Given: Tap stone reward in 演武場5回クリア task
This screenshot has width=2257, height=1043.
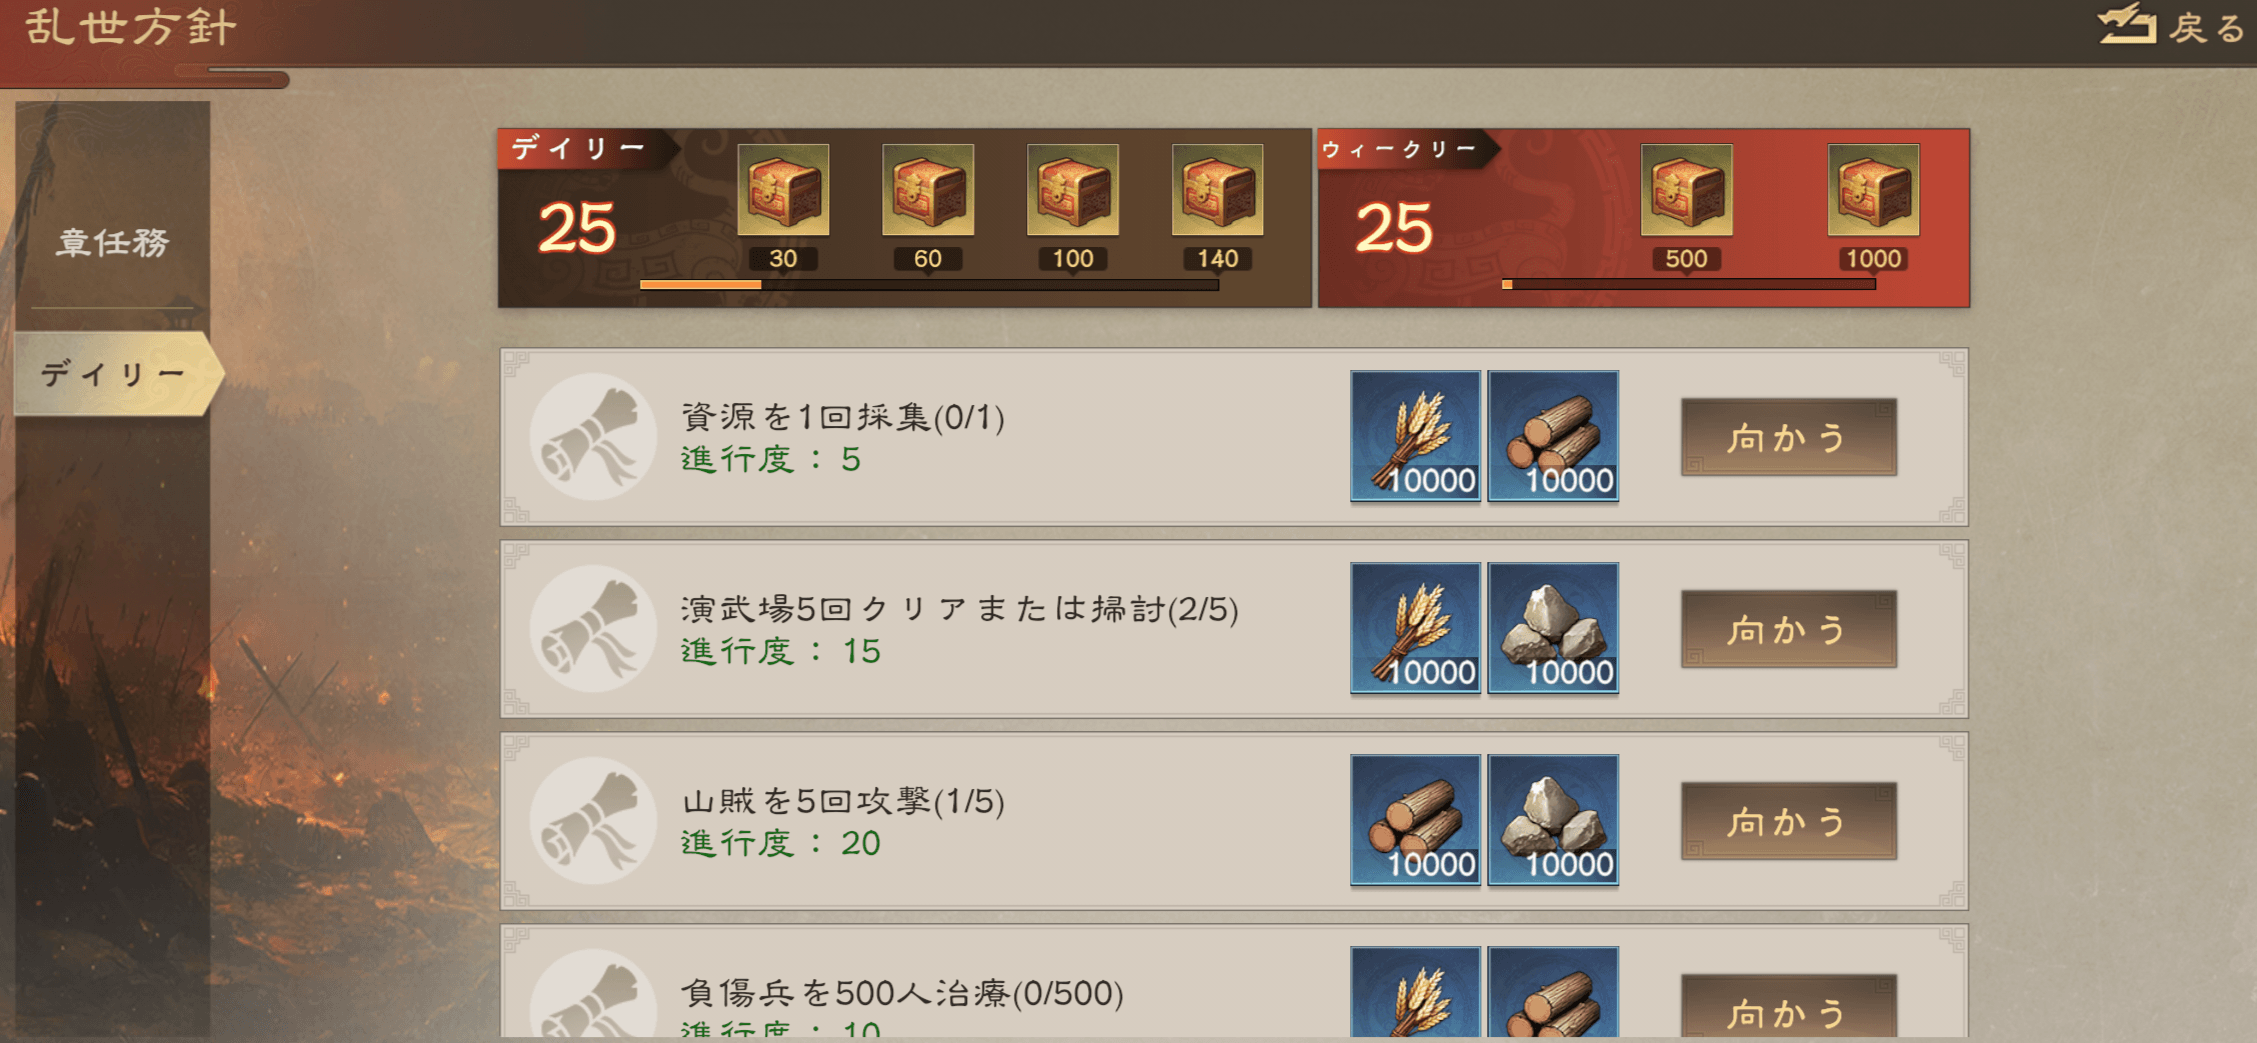Looking at the screenshot, I should tap(1553, 628).
